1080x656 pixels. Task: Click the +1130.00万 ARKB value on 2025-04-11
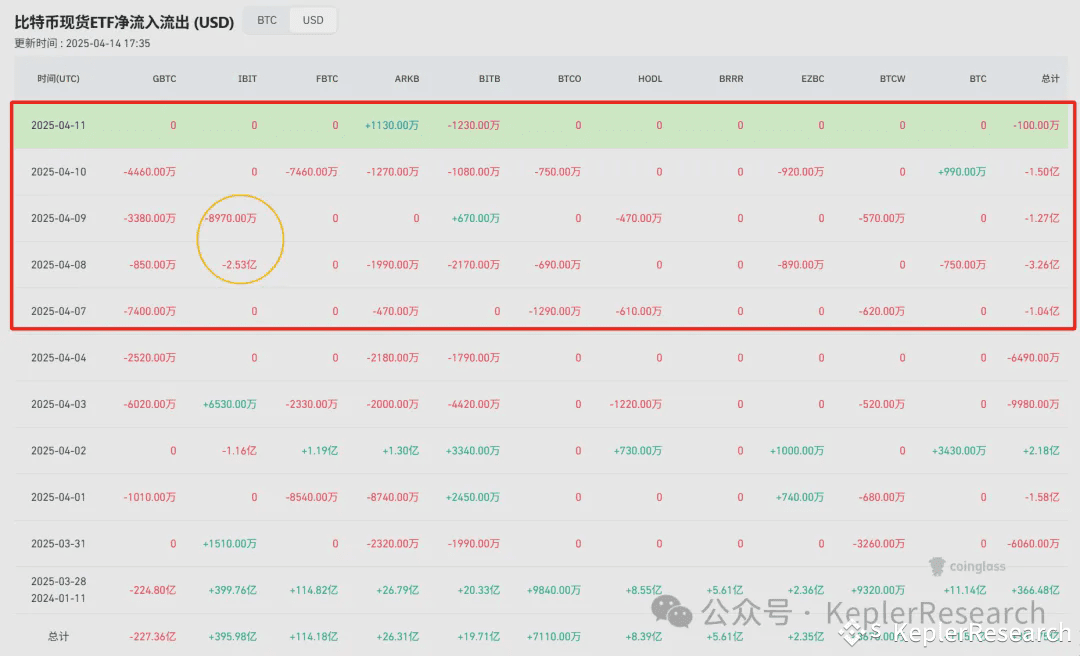pyautogui.click(x=392, y=125)
